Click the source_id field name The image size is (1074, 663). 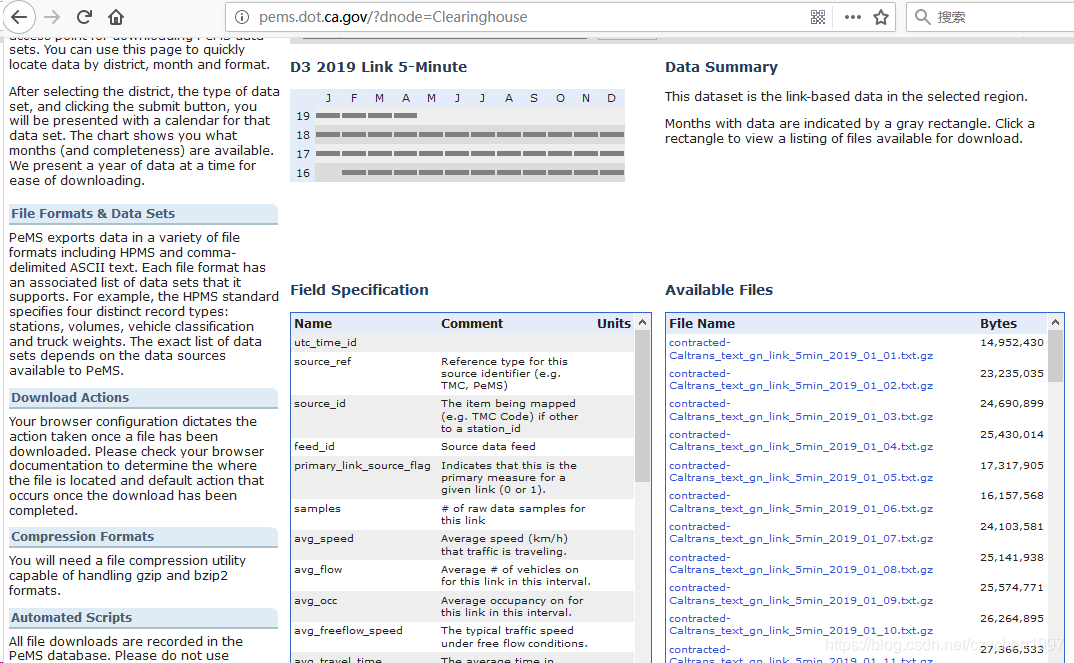coord(320,403)
